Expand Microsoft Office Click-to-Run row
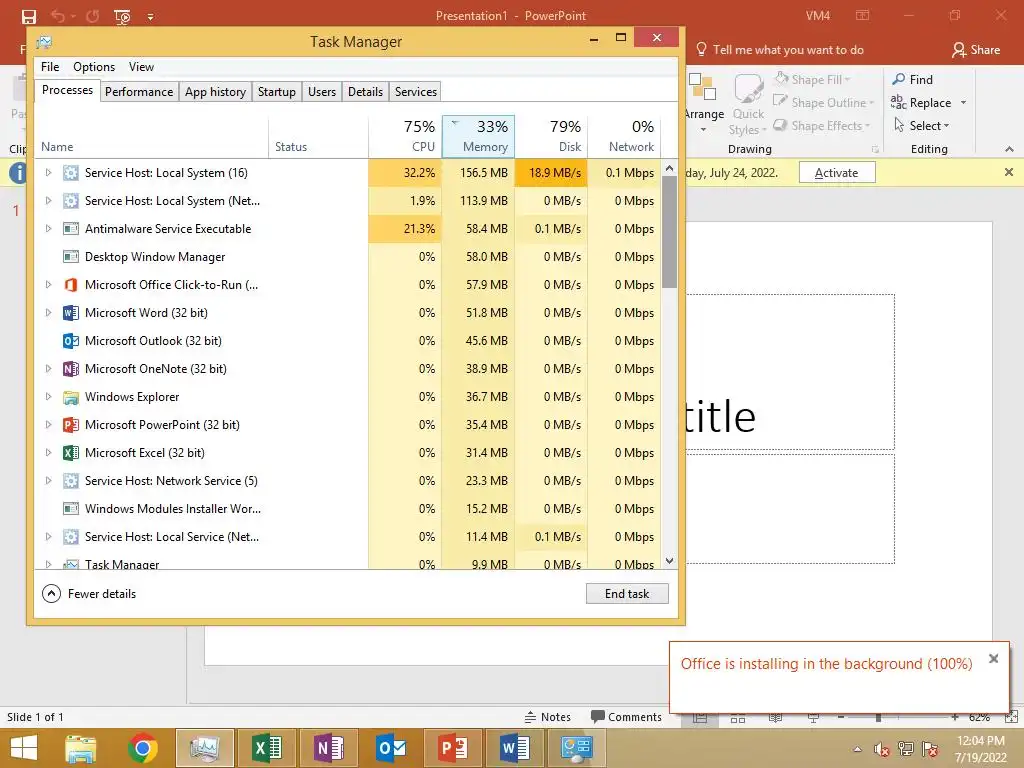Screen dimensions: 1024x768 [x=48, y=285]
